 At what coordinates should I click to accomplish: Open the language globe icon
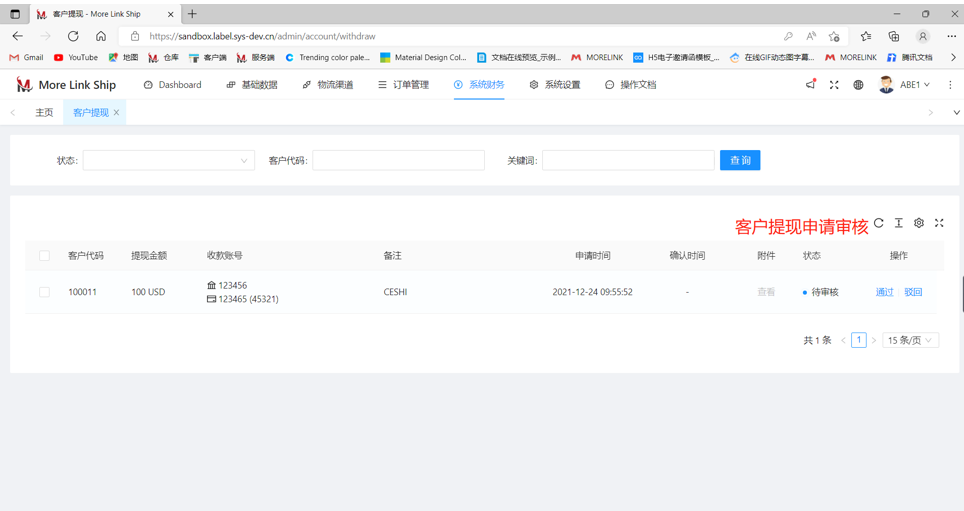tap(858, 85)
